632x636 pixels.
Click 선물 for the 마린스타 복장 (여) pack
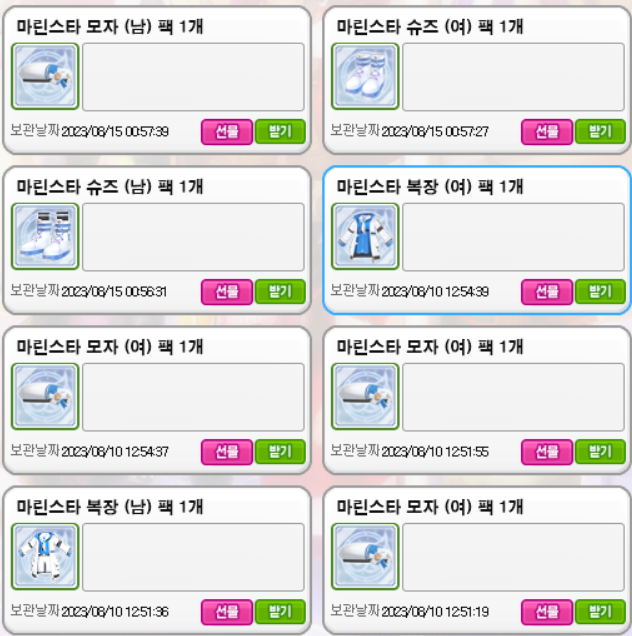coord(547,292)
